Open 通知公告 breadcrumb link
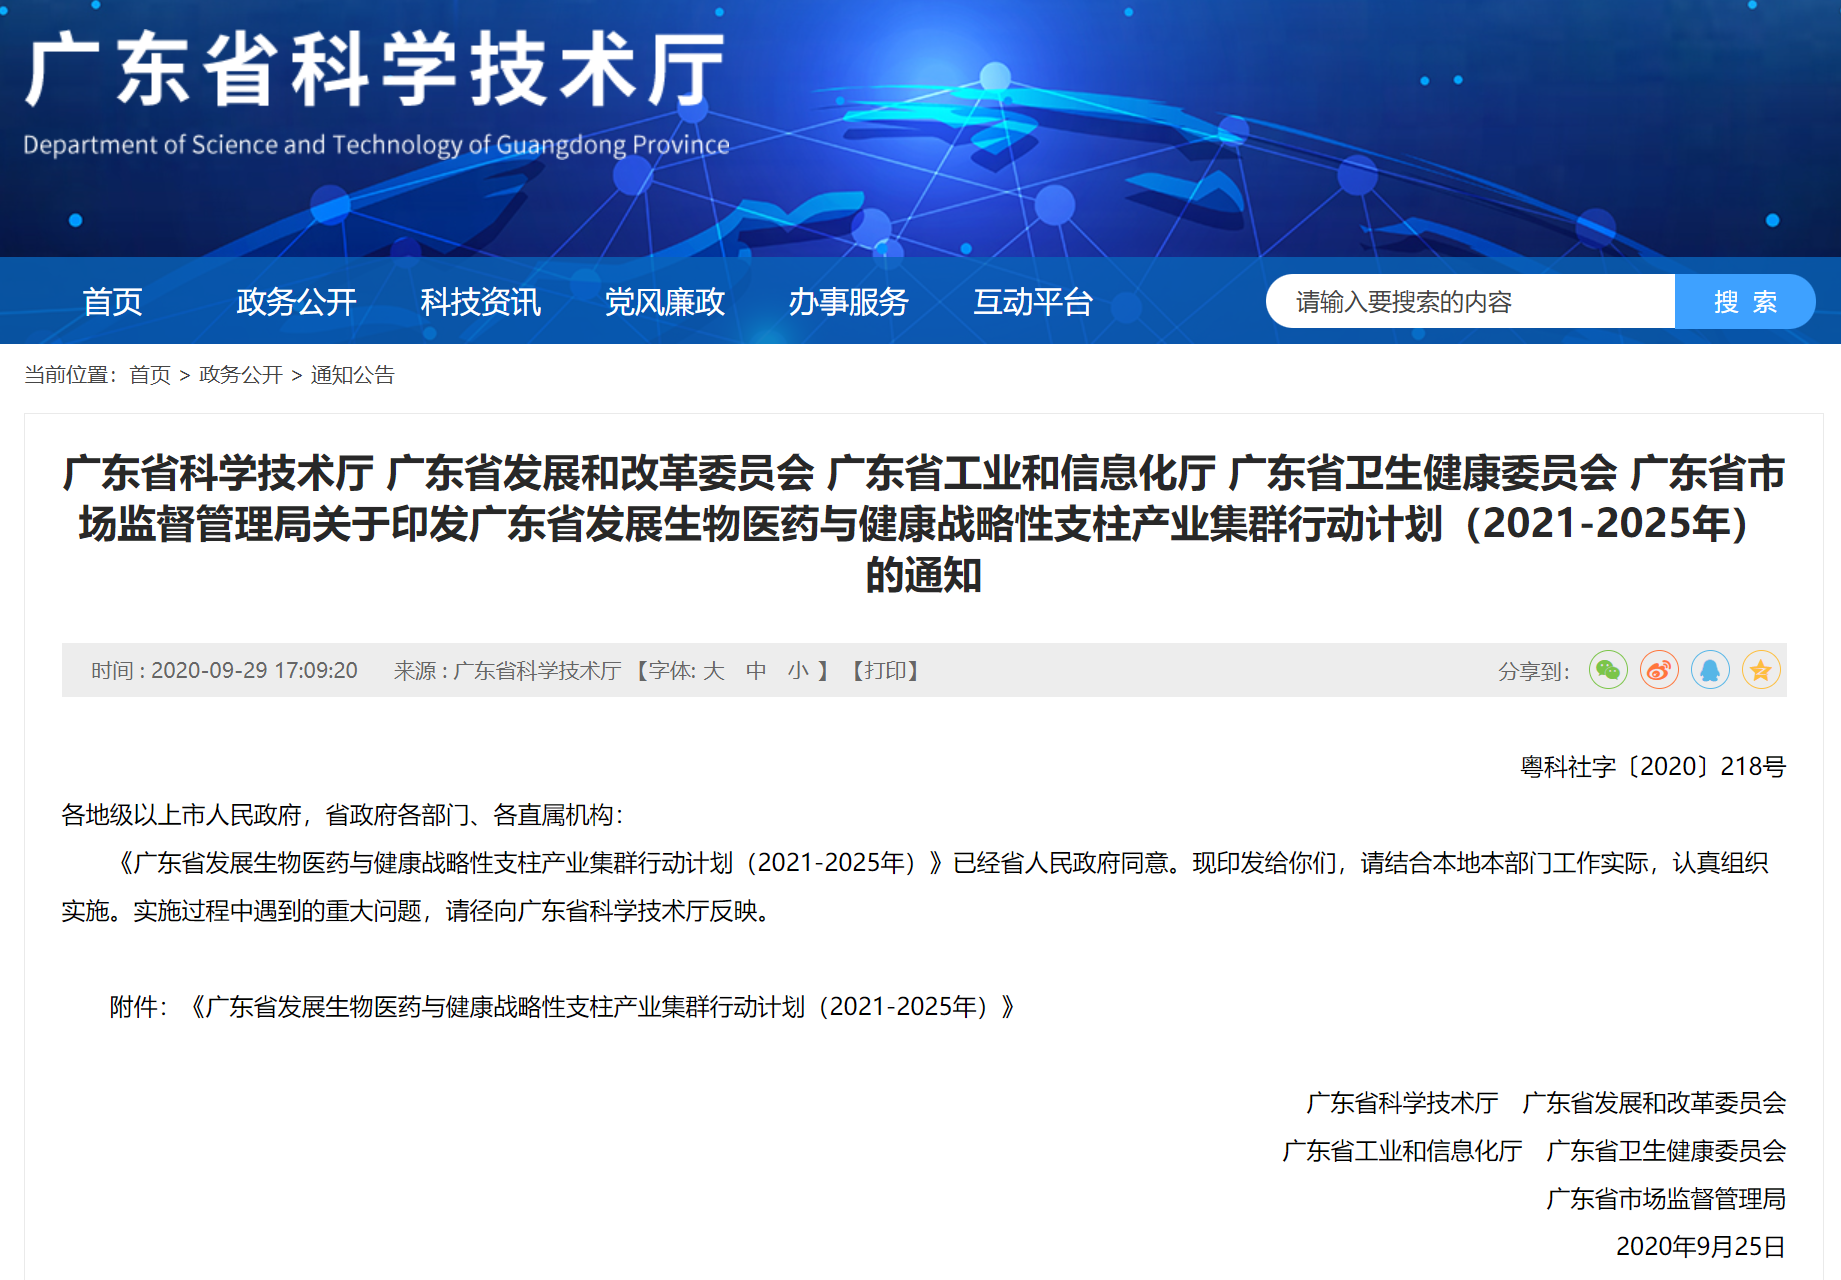The image size is (1841, 1280). click(353, 375)
